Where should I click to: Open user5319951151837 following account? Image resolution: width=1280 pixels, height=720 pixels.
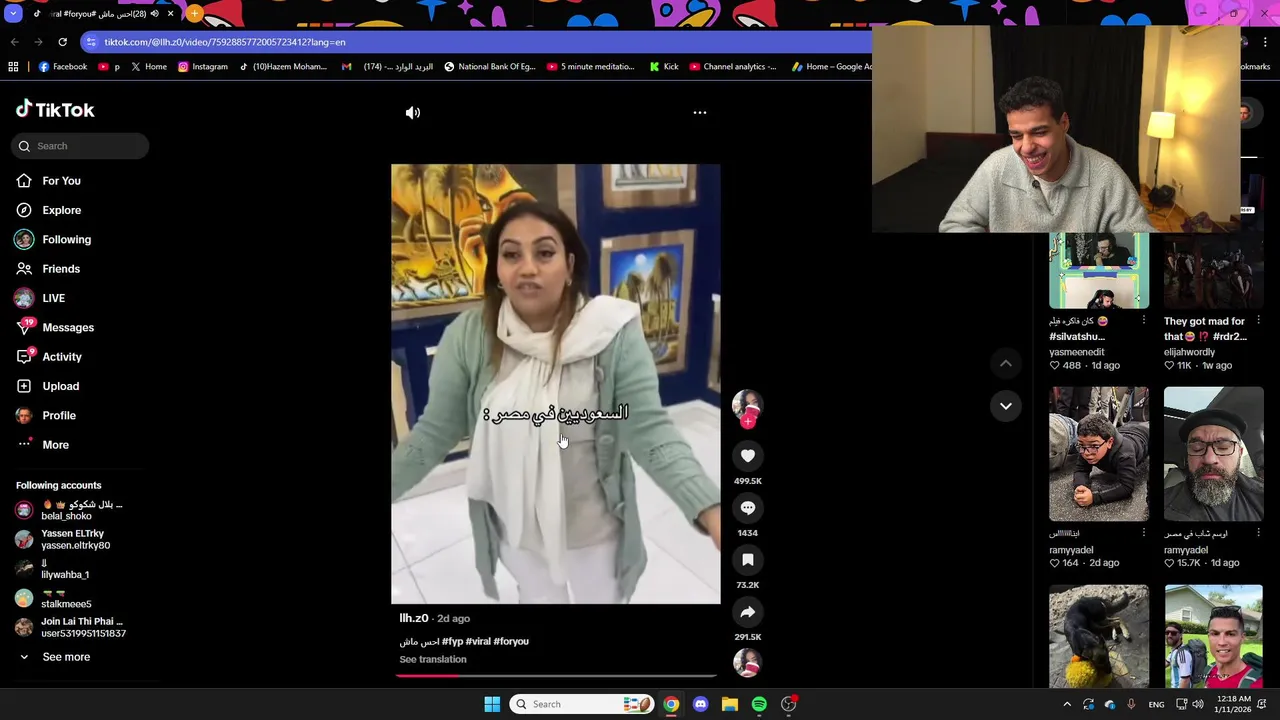coord(71,628)
